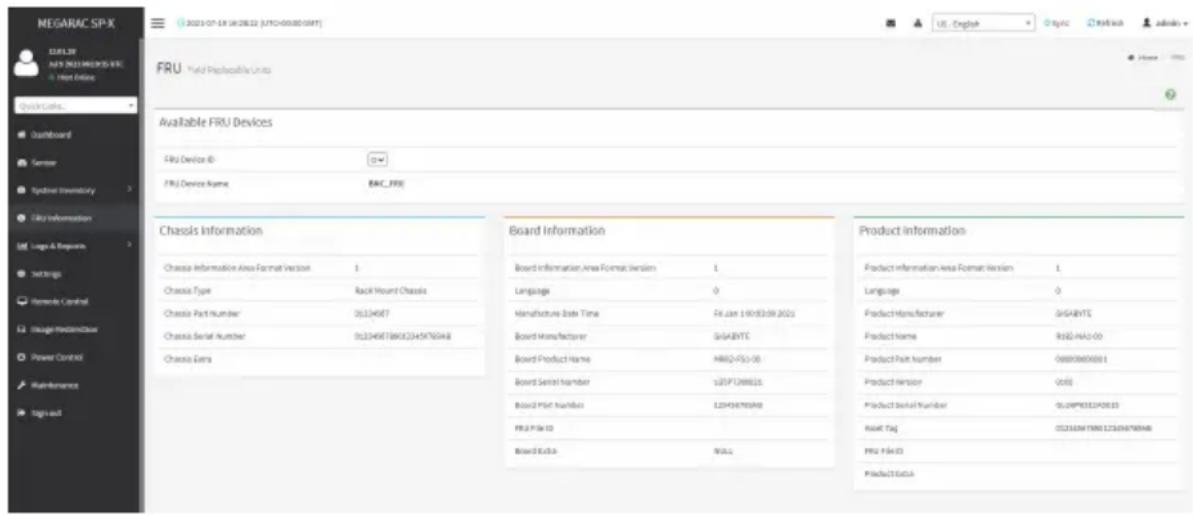The width and height of the screenshot is (1193, 515).
Task: Click the Sync button
Action: click(1056, 23)
